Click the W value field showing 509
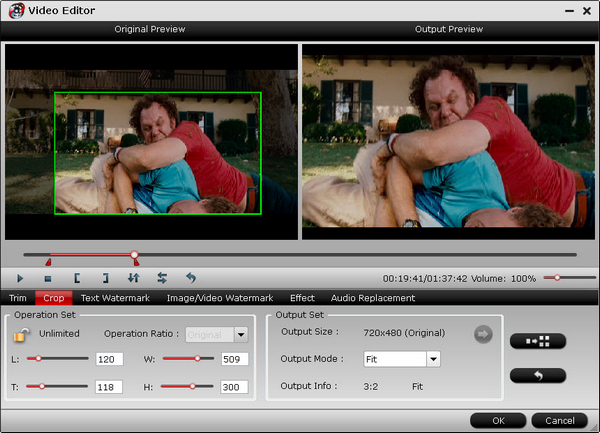600x433 pixels. (x=235, y=359)
